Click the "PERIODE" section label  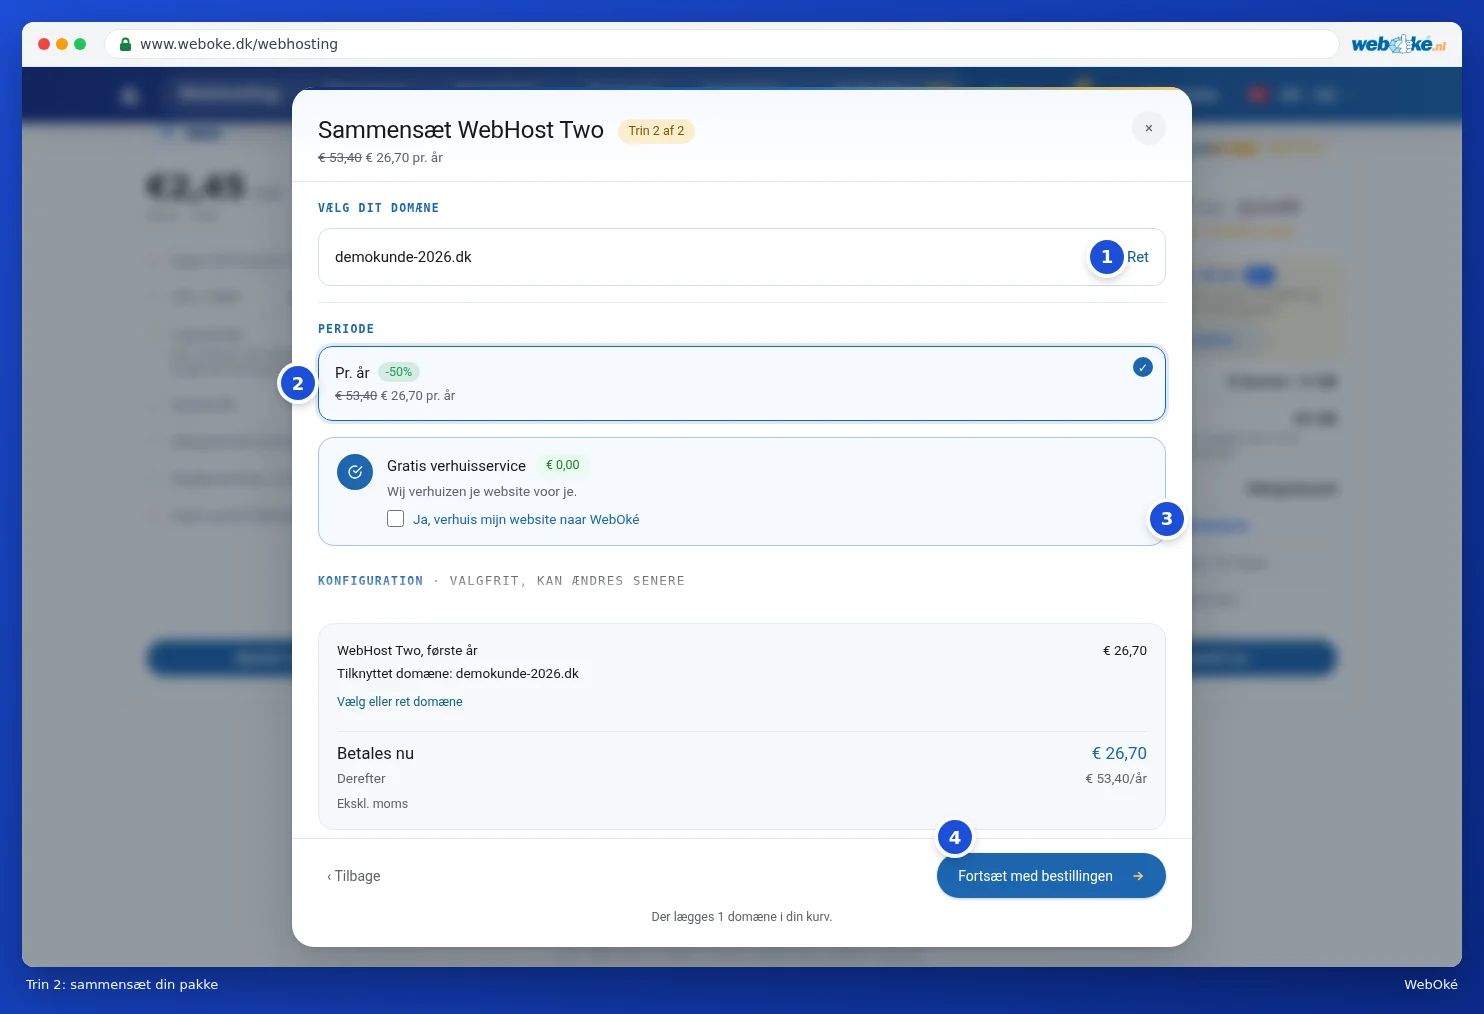pyautogui.click(x=346, y=329)
